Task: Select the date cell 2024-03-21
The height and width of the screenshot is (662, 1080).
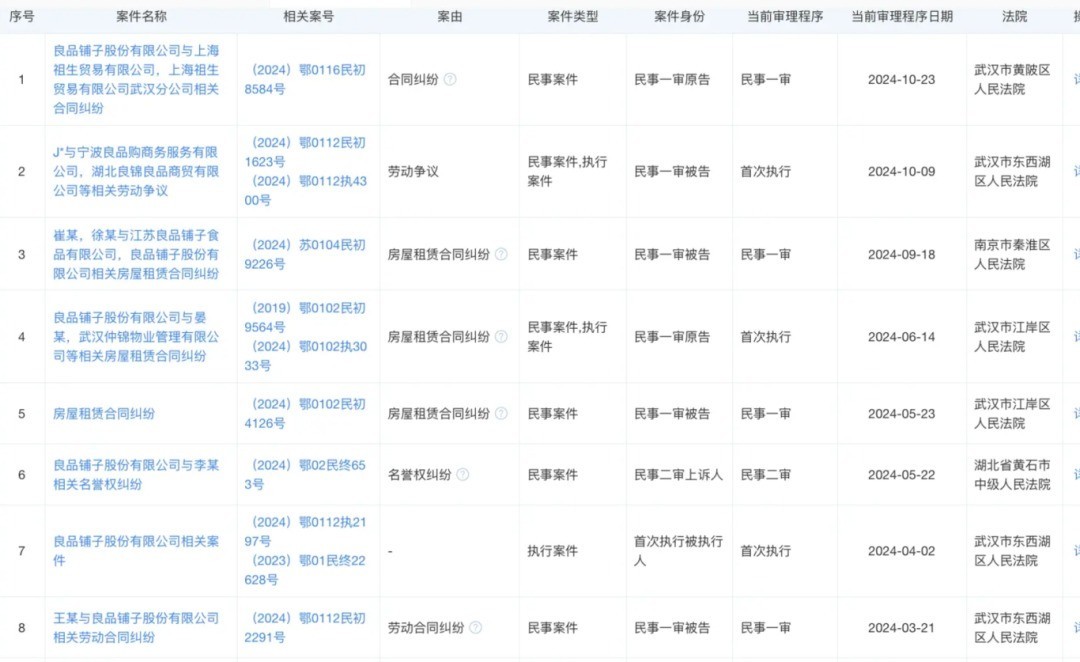Action: [902, 628]
